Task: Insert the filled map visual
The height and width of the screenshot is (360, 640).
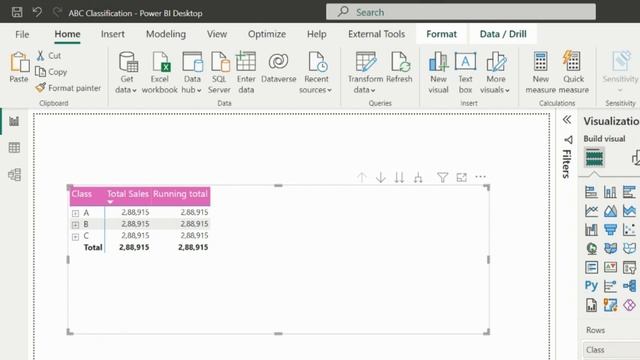Action: [610, 248]
